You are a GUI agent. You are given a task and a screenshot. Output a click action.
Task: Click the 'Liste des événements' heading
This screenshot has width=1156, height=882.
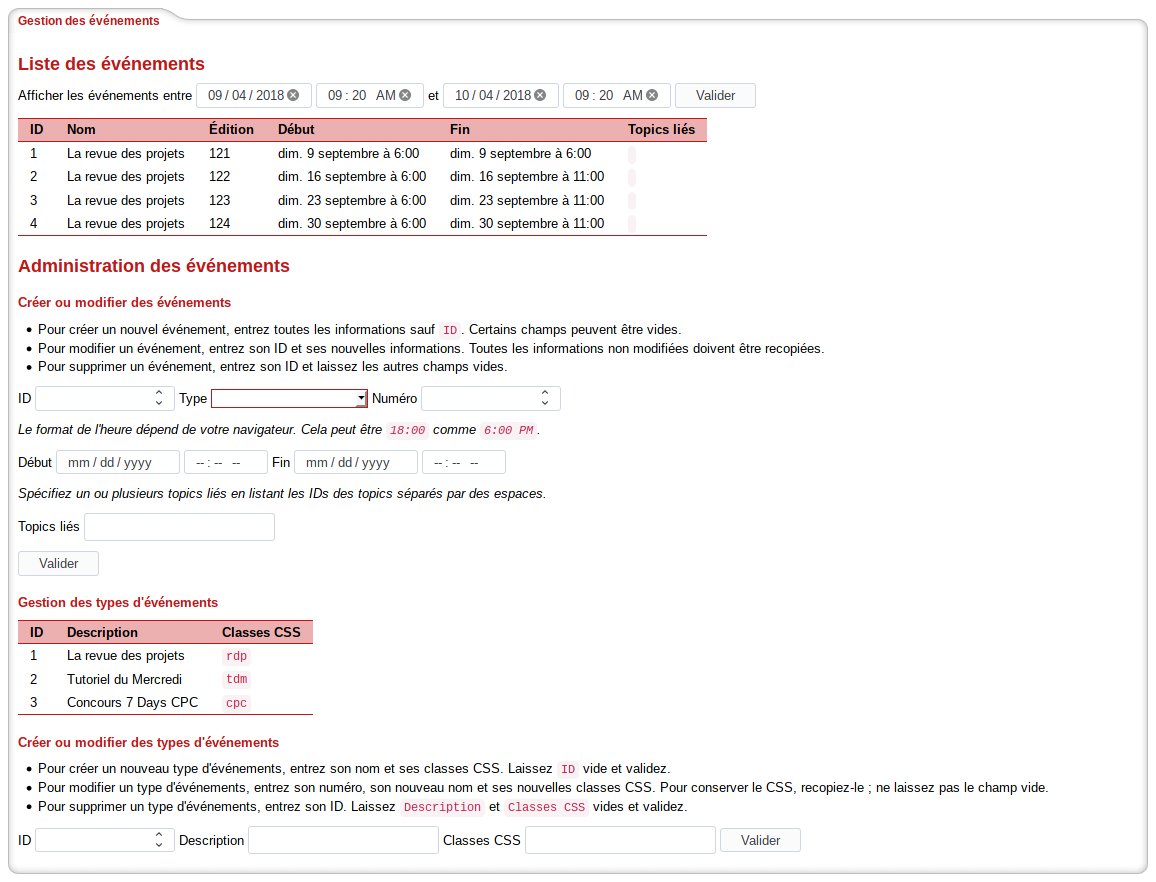tap(111, 64)
